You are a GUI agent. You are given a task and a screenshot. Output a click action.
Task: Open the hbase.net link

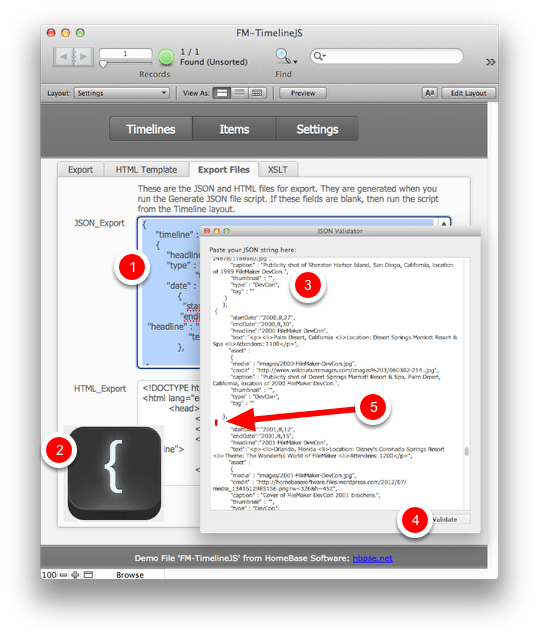pos(373,558)
